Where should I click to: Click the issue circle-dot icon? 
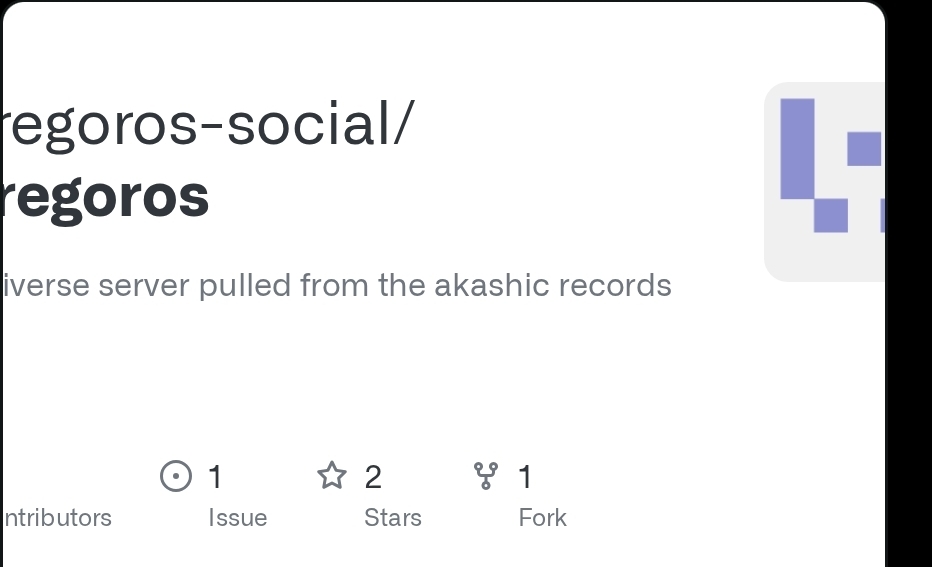point(175,476)
